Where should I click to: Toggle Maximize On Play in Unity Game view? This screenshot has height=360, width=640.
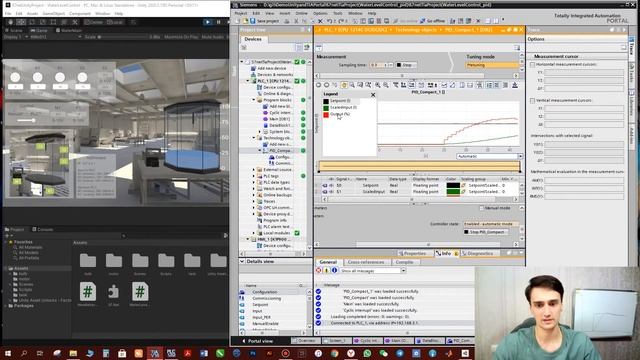tap(181, 37)
